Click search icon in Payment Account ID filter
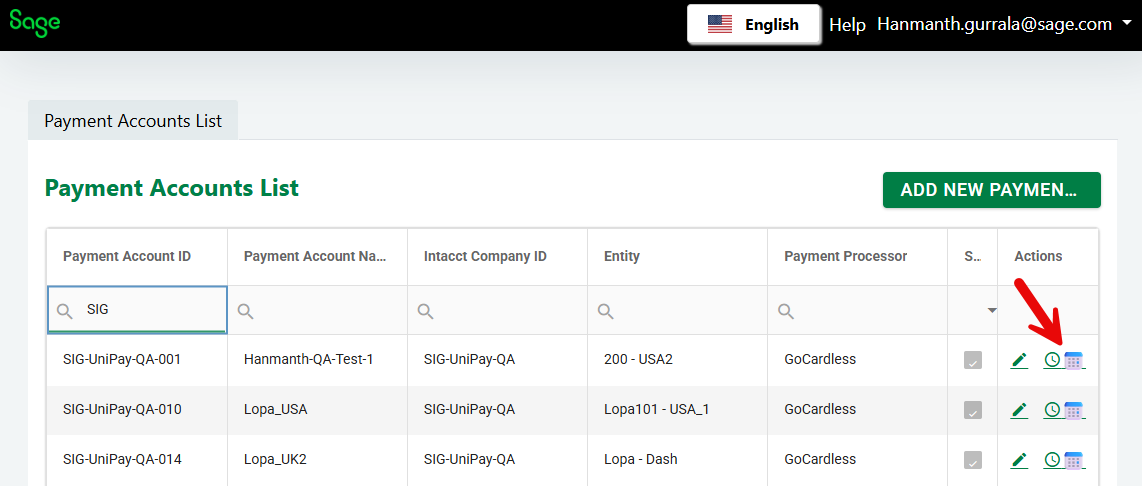This screenshot has height=486, width=1142. pyautogui.click(x=65, y=311)
